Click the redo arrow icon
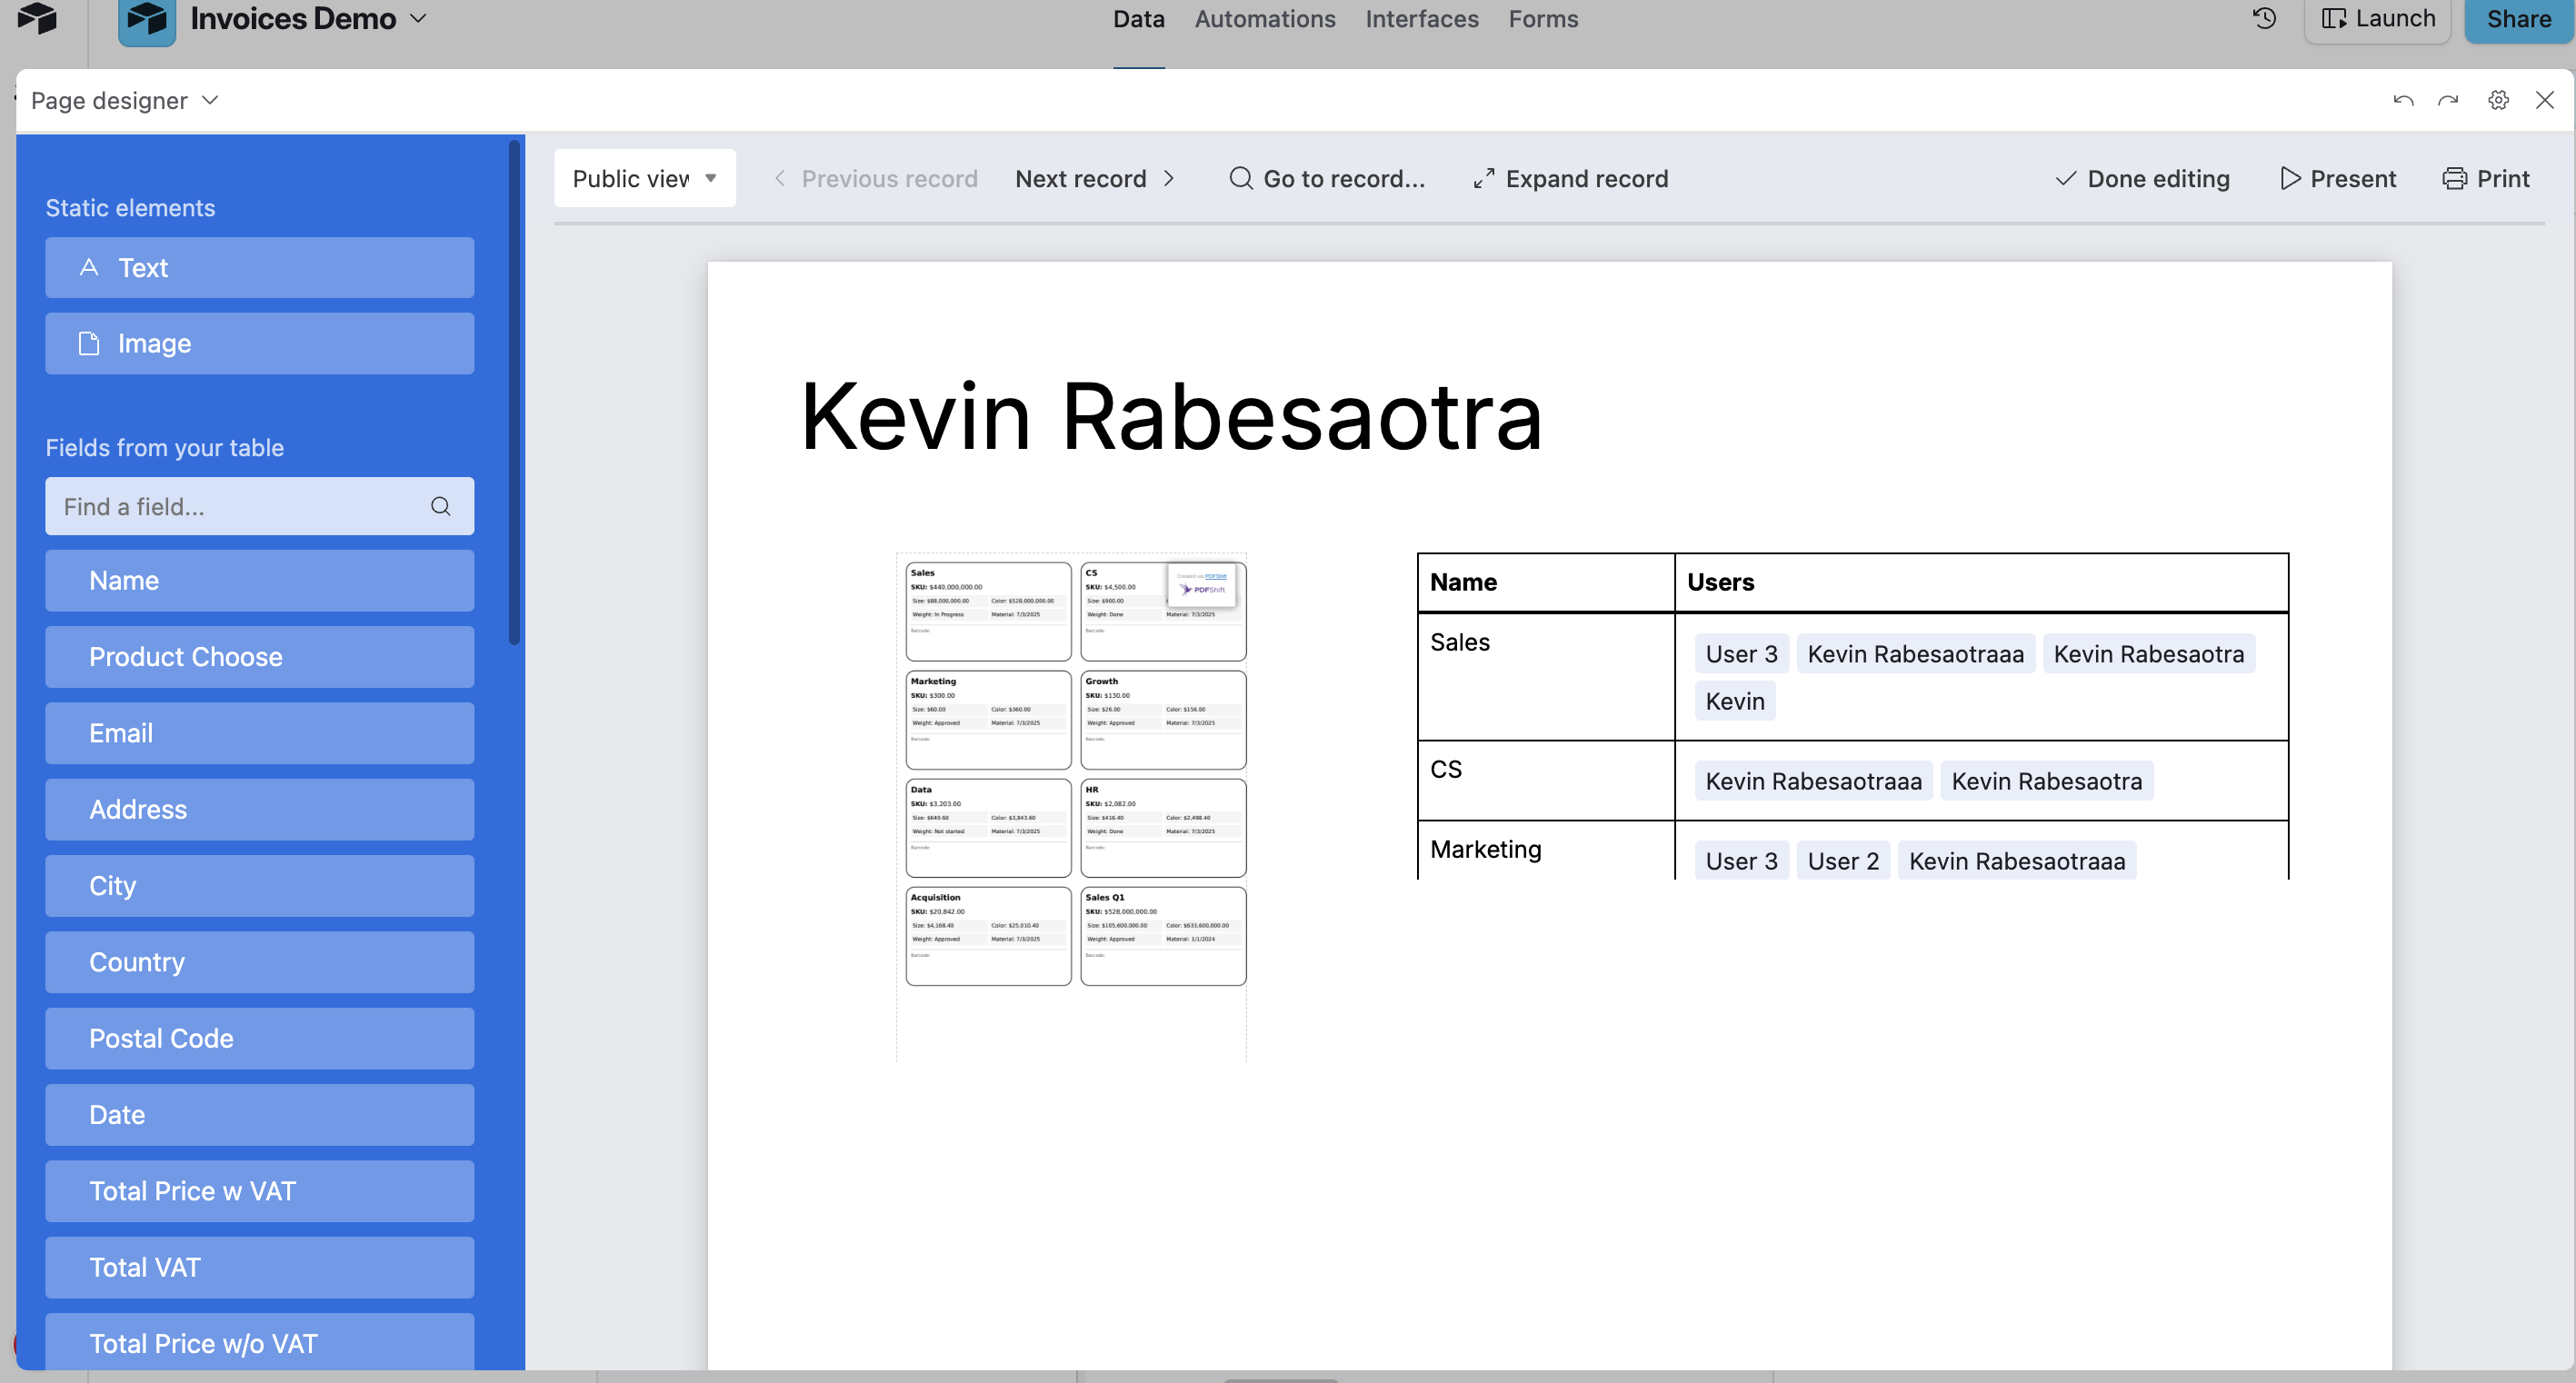 tap(2448, 100)
